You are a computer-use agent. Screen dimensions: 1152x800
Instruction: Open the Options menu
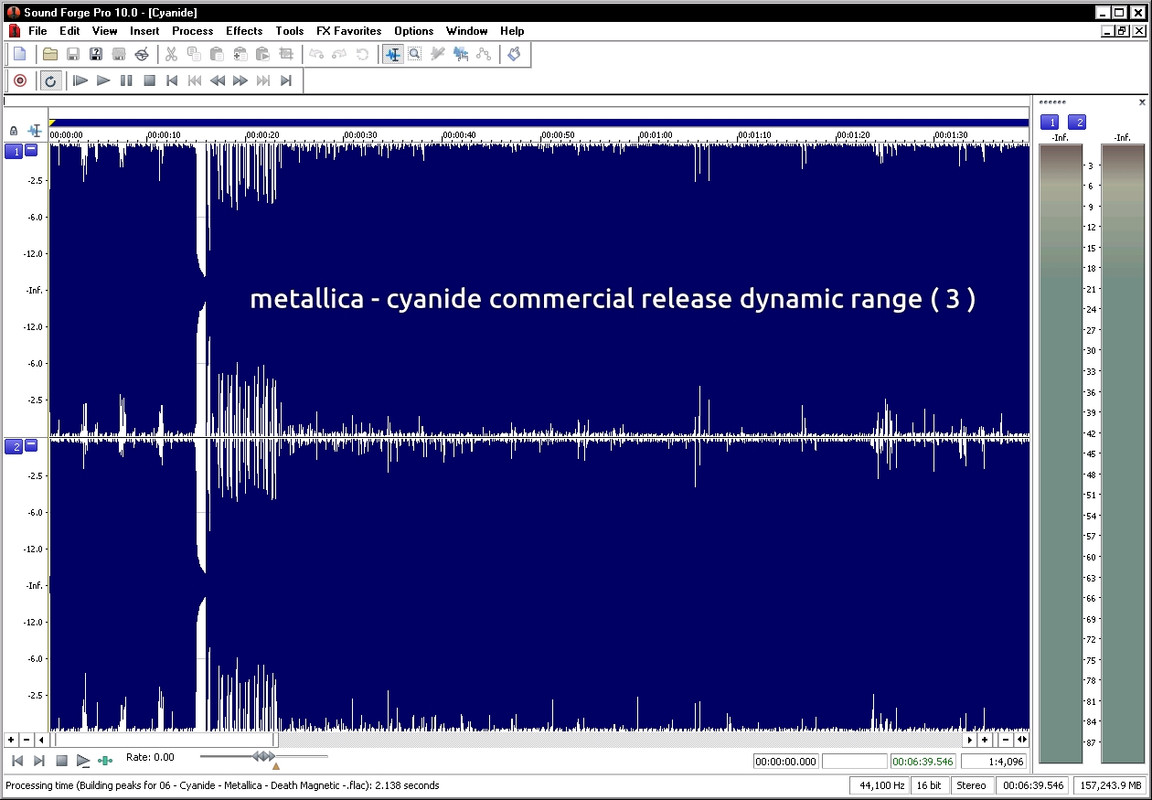coord(414,31)
